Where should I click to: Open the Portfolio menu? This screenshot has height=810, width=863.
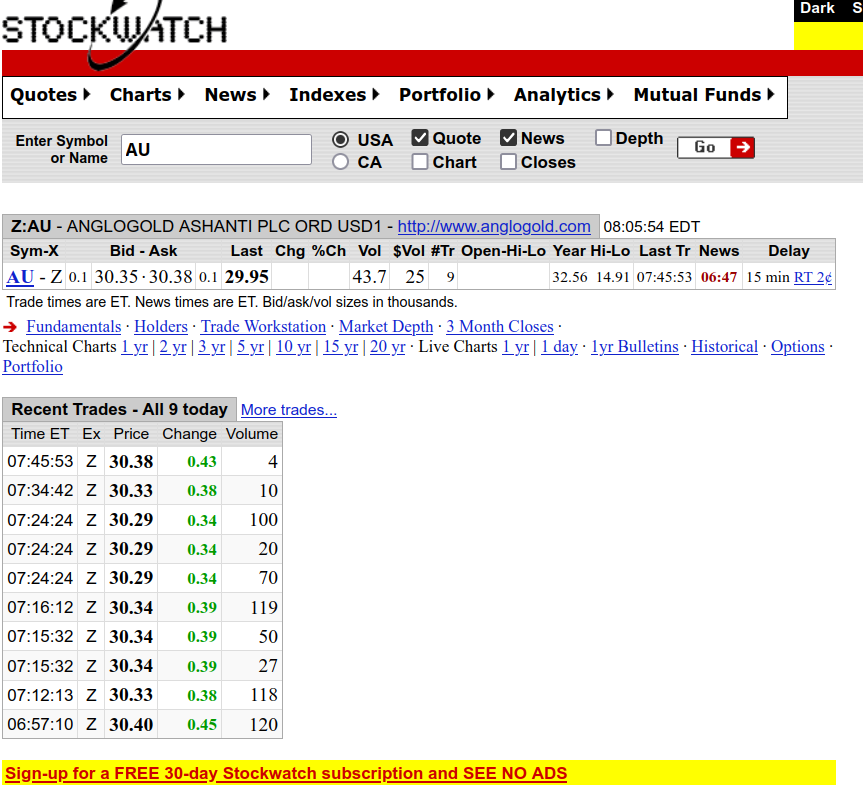click(447, 95)
